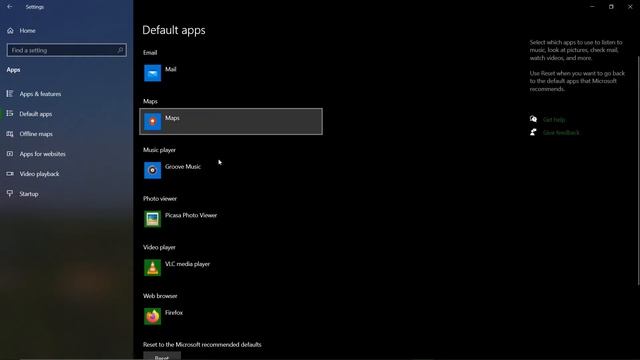Click the Video playback camera icon
640x360 pixels.
[10, 173]
